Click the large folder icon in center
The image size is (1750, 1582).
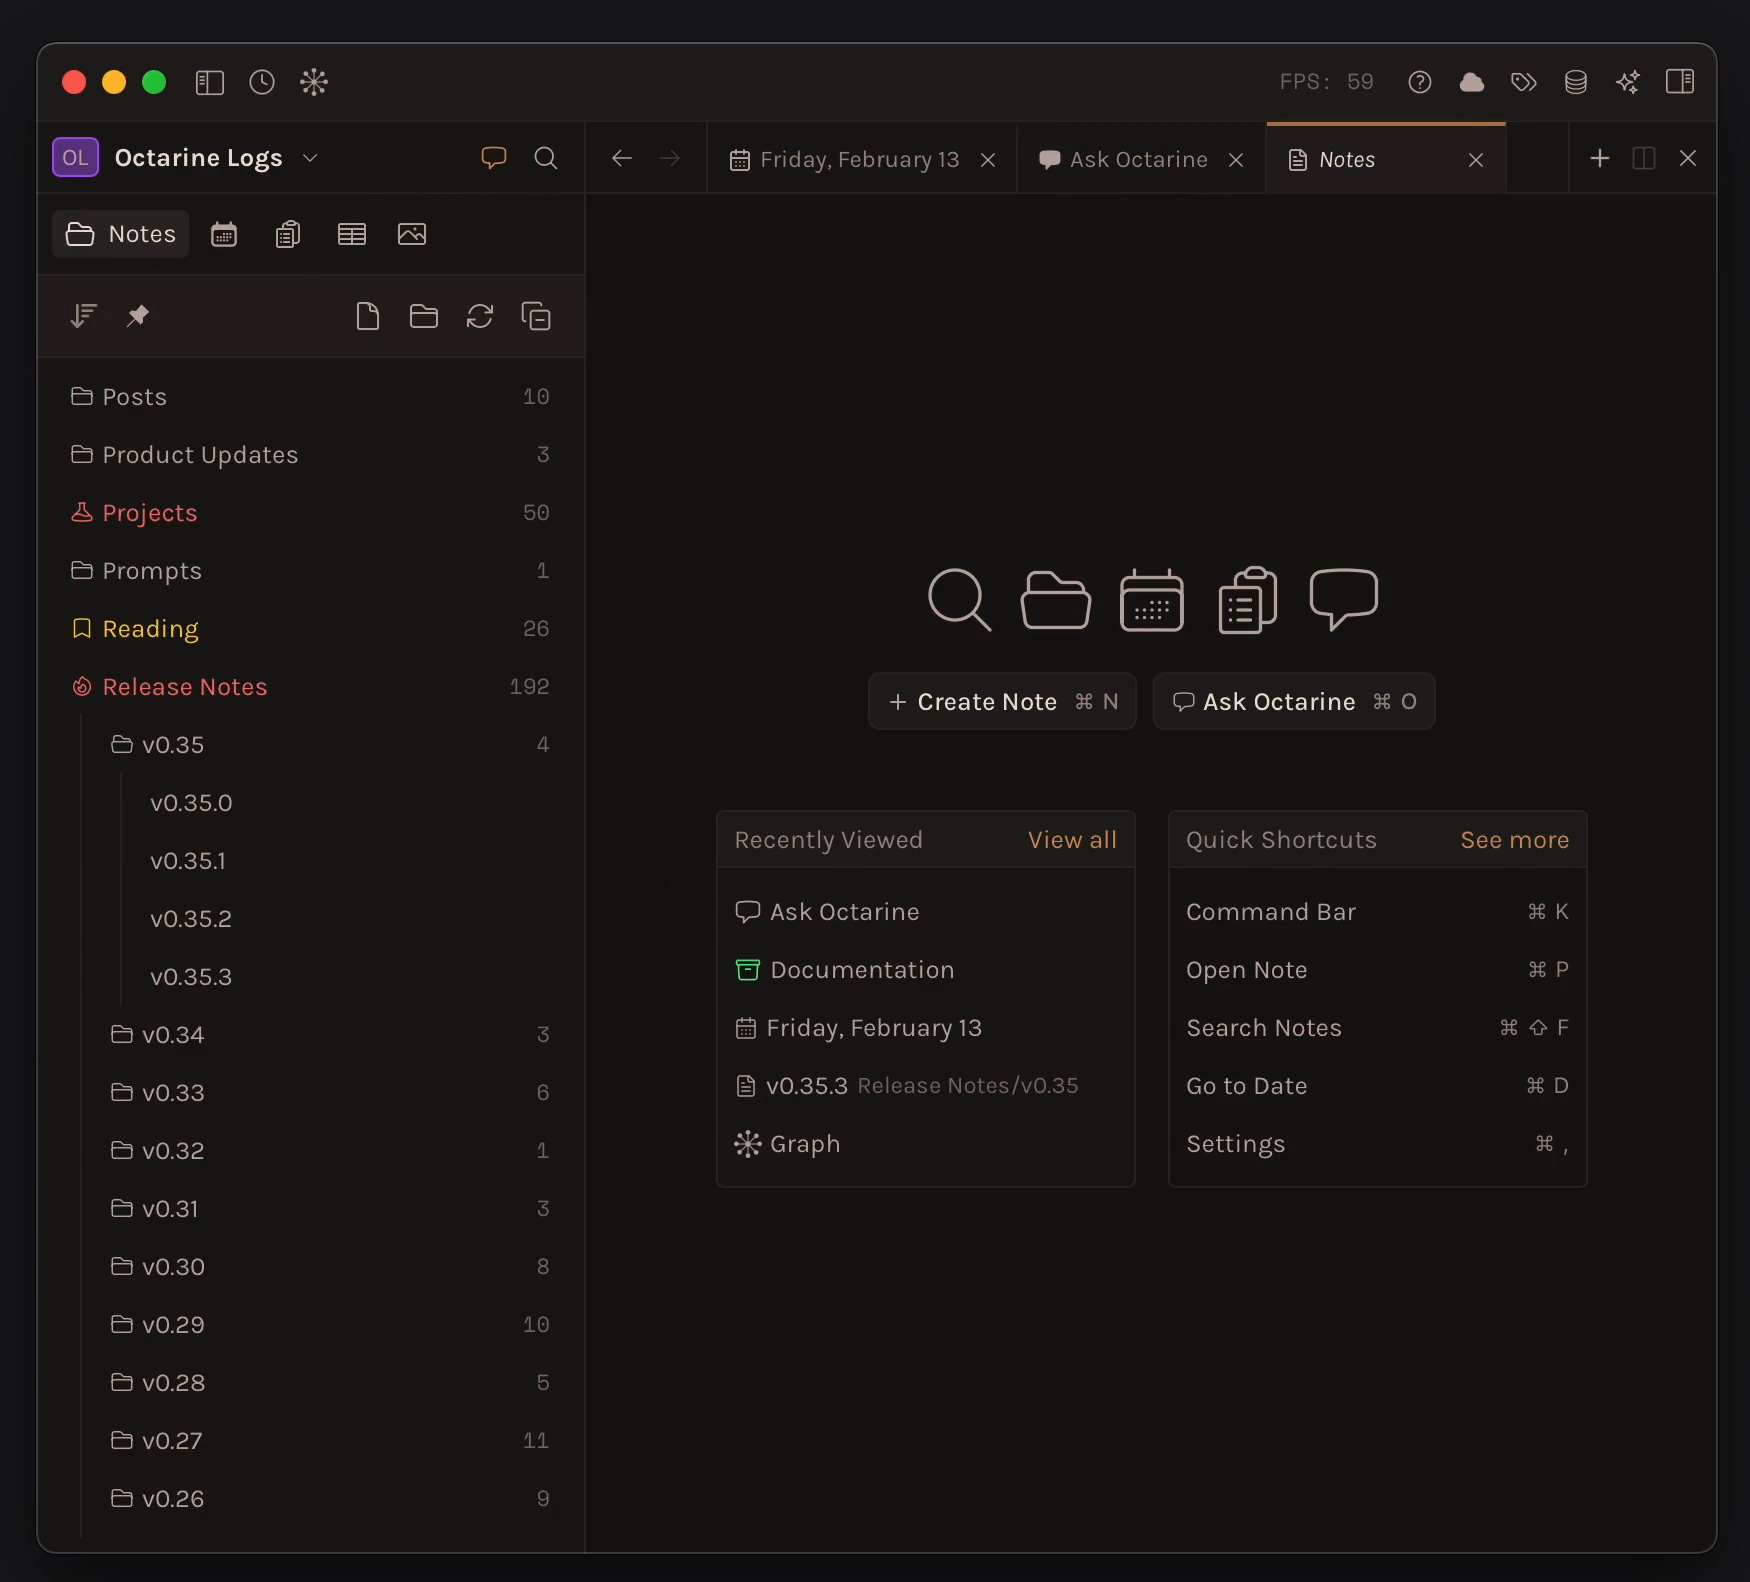(1056, 600)
